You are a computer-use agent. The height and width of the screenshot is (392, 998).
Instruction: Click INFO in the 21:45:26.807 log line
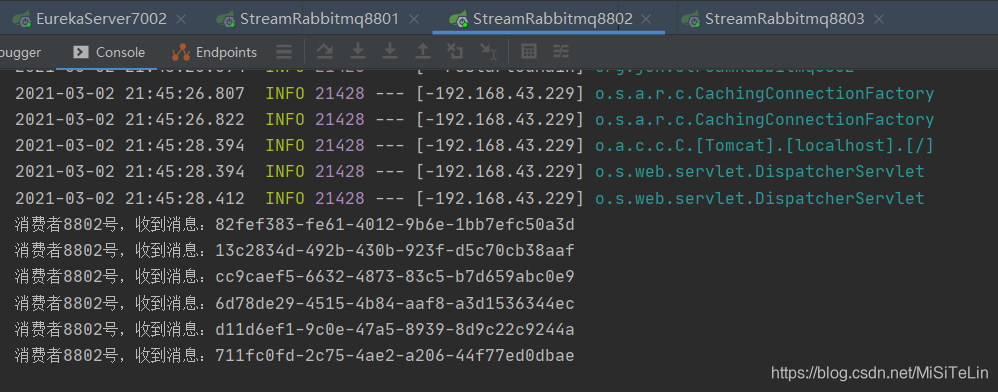click(x=285, y=94)
